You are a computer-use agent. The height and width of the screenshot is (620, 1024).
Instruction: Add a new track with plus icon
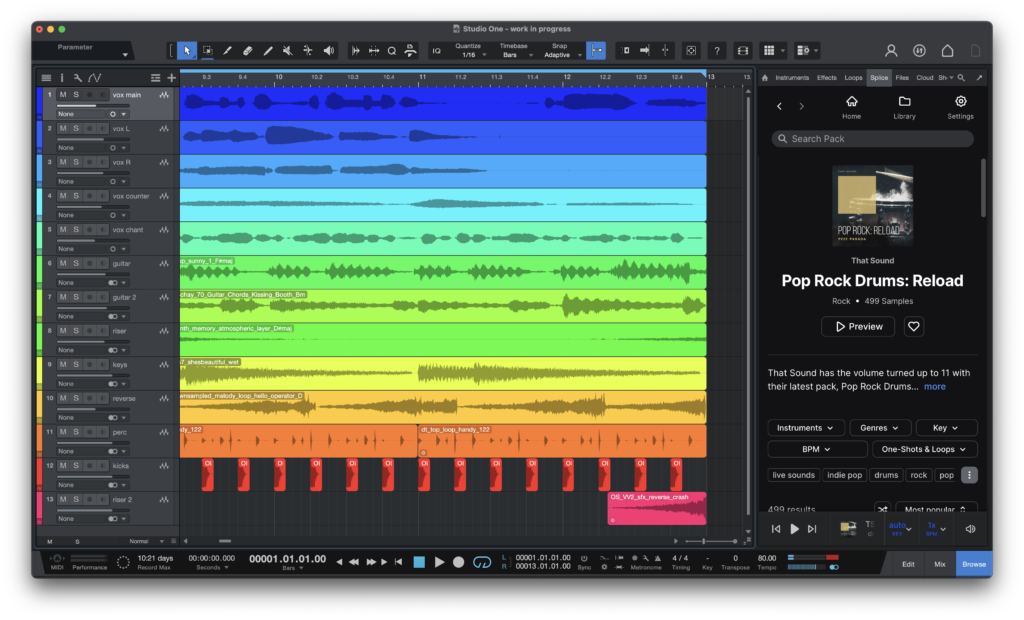coord(172,78)
